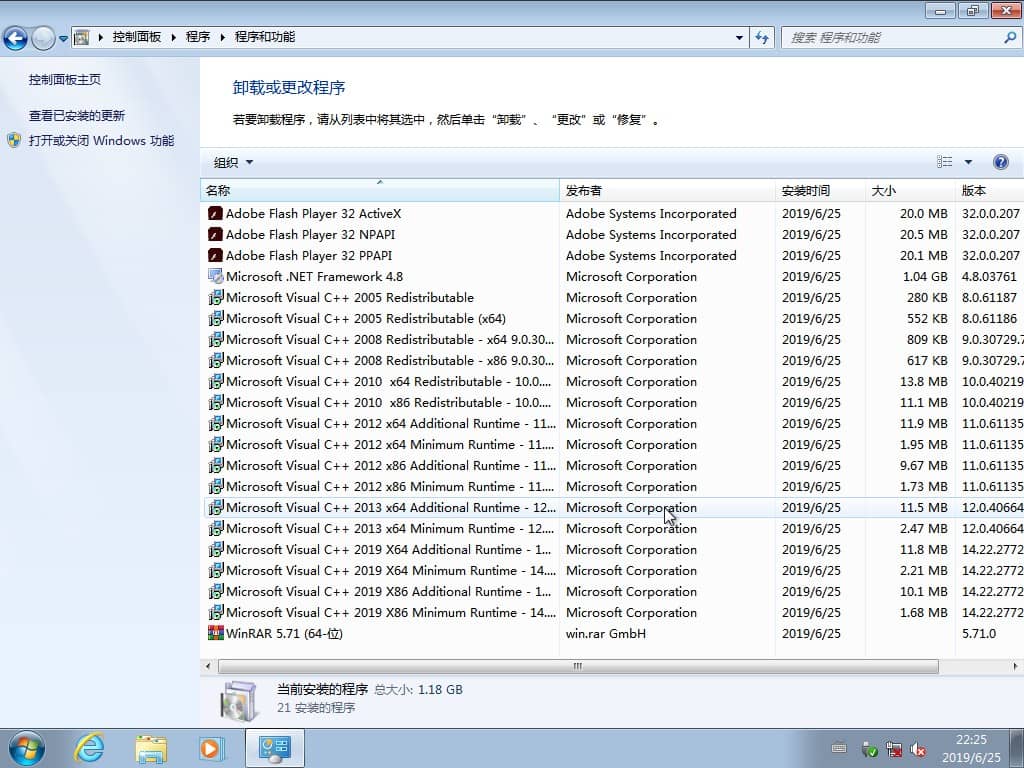Click icon of Visual C++ 2005 Redistributable
The height and width of the screenshot is (768, 1024).
[x=215, y=297]
